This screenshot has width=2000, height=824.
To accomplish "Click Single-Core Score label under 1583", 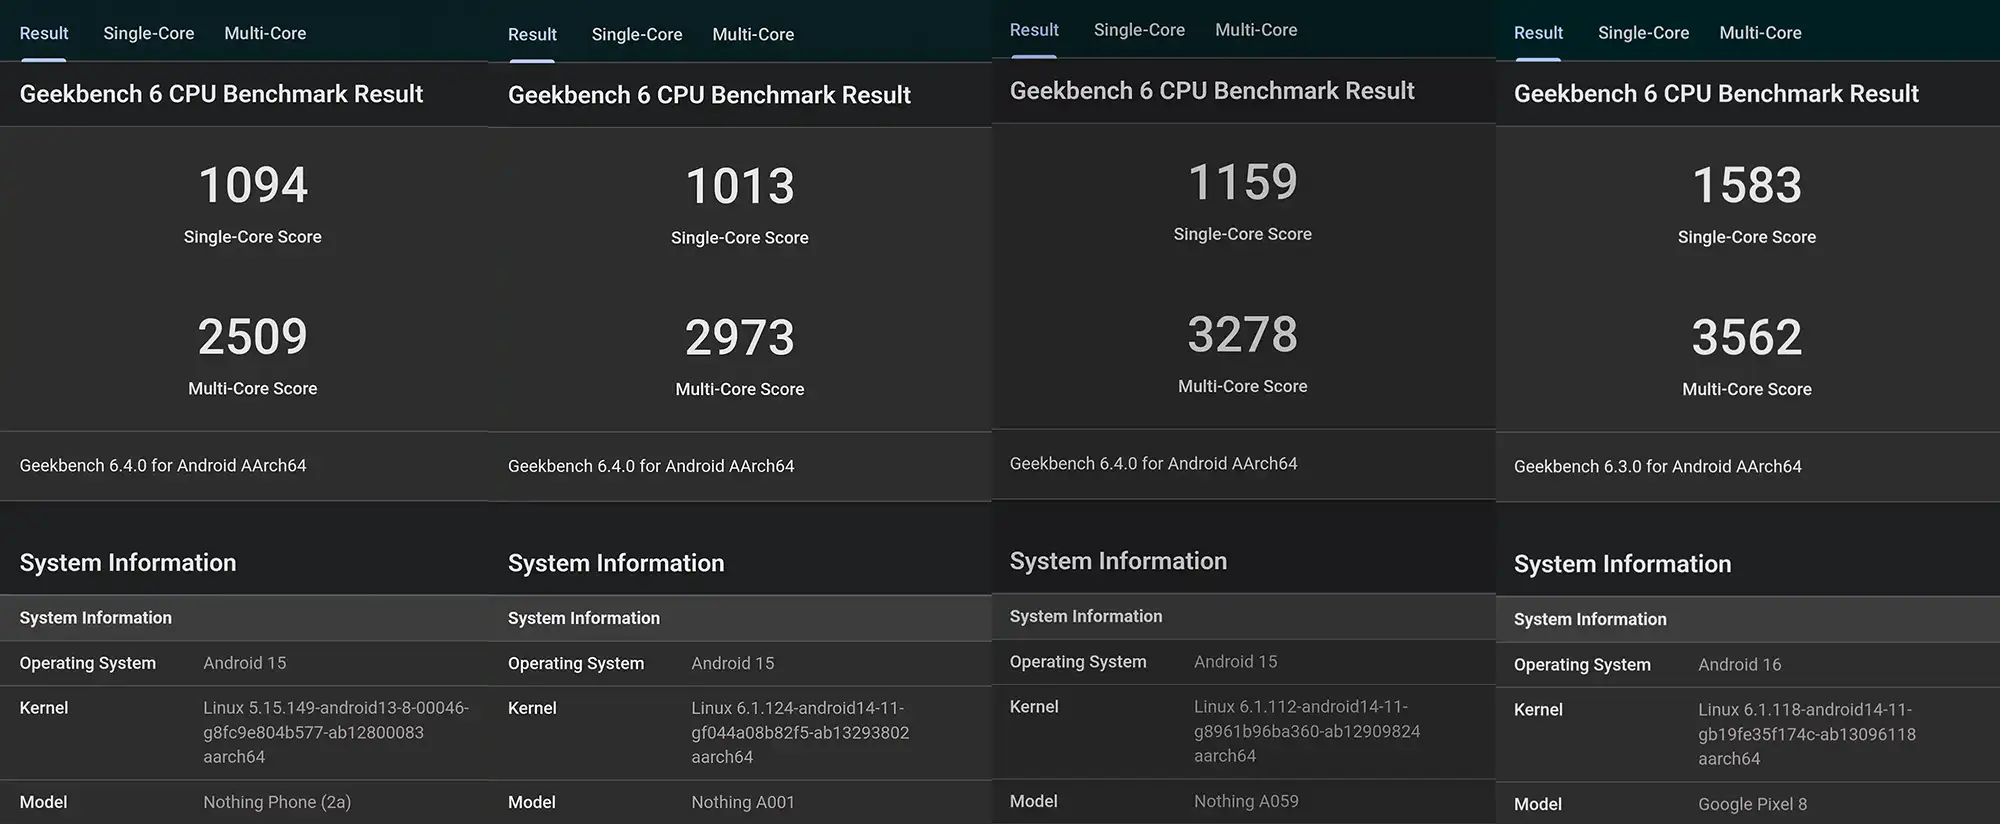I will 1747,237.
